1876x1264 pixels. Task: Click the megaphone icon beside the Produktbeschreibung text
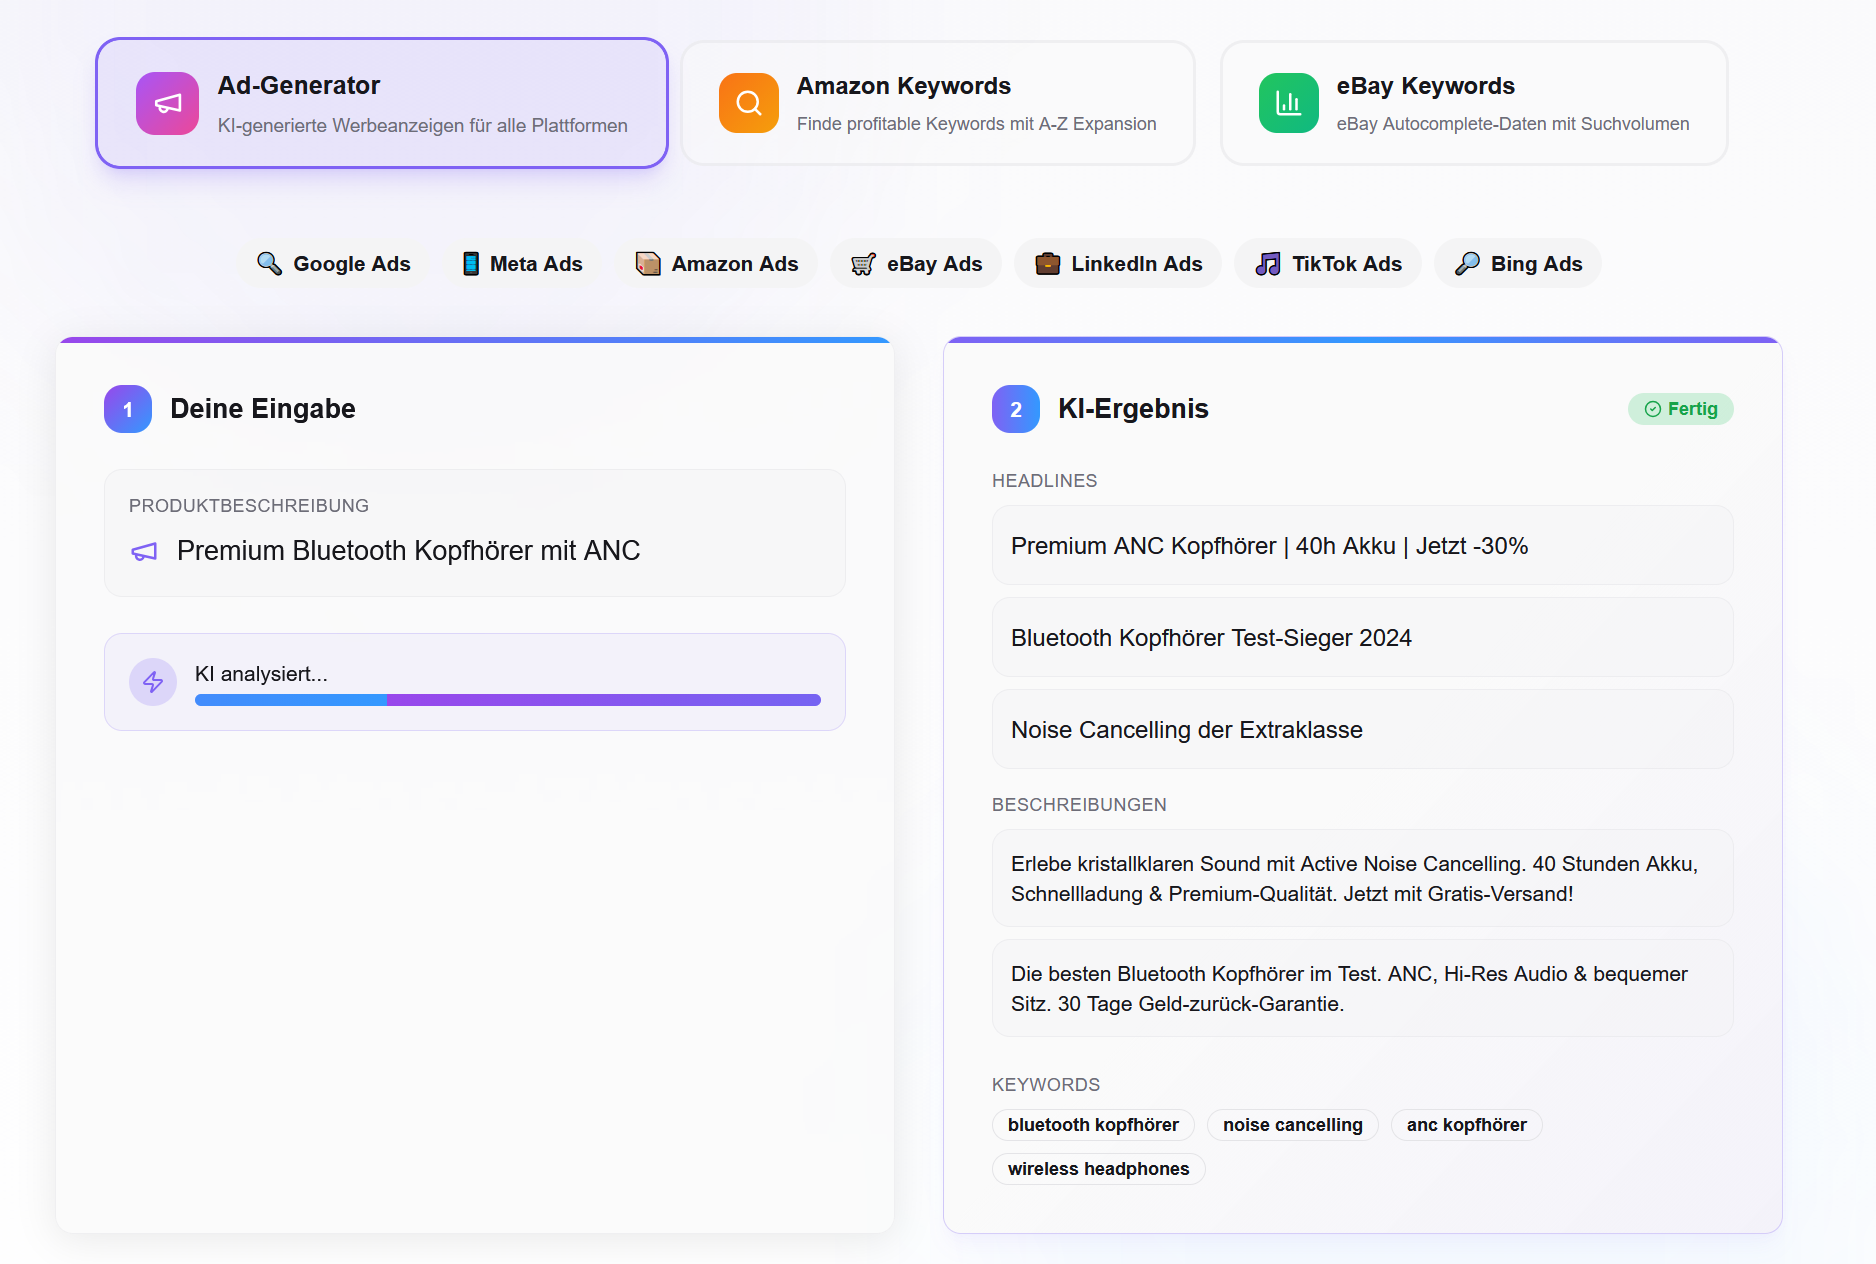pos(143,551)
